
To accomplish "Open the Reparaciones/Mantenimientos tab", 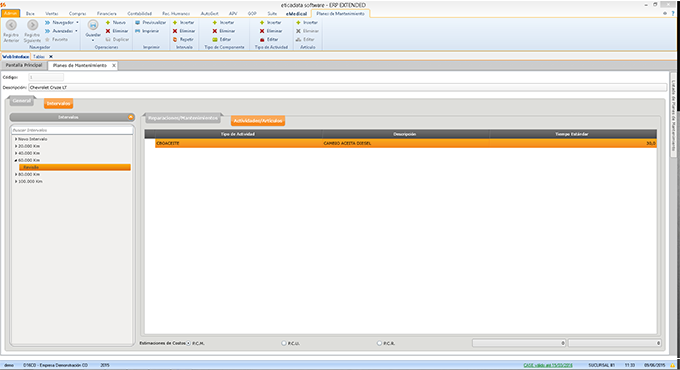I will point(183,118).
